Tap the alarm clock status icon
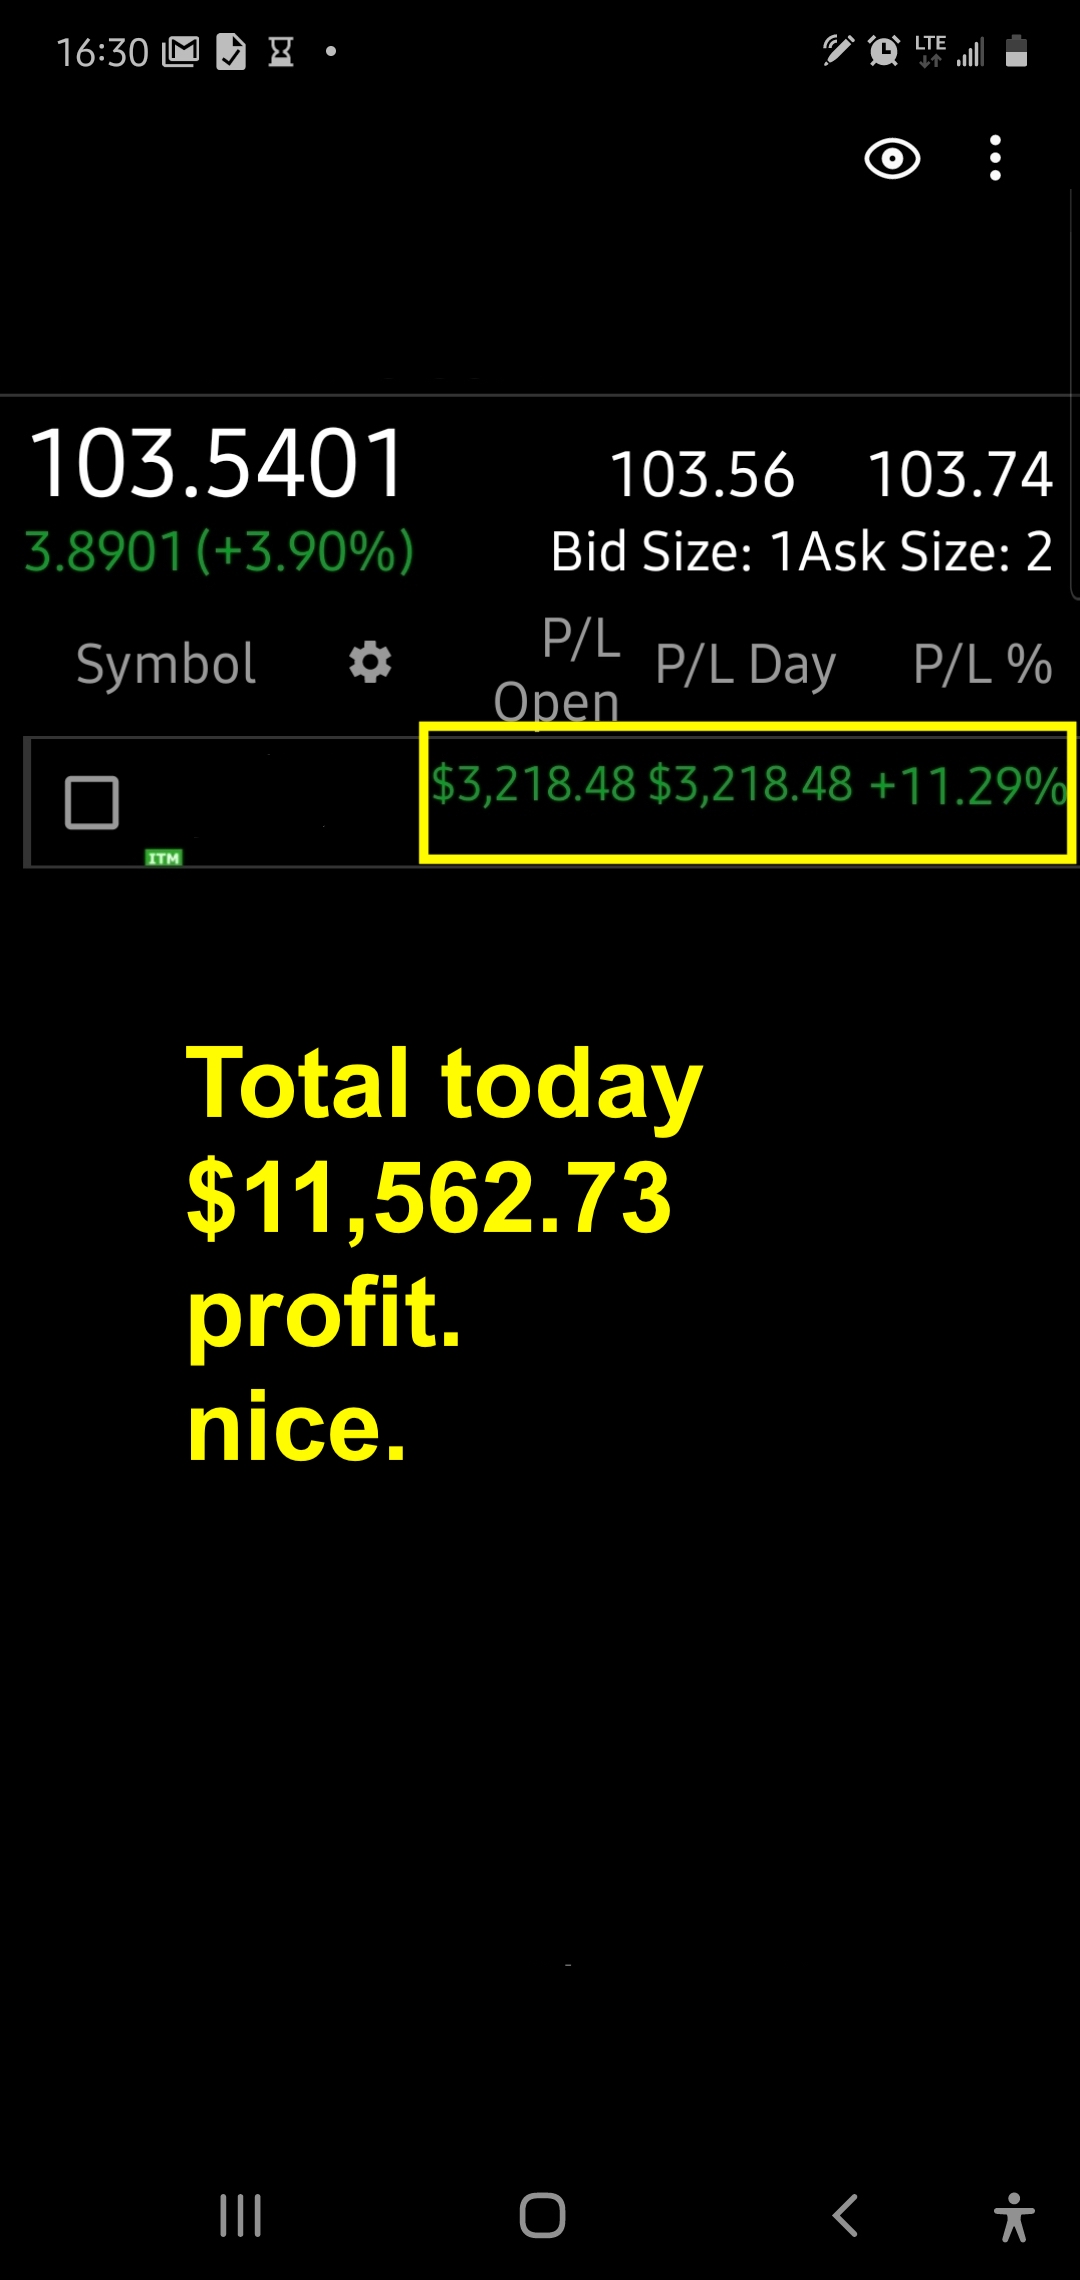Image resolution: width=1080 pixels, height=2280 pixels. click(884, 50)
